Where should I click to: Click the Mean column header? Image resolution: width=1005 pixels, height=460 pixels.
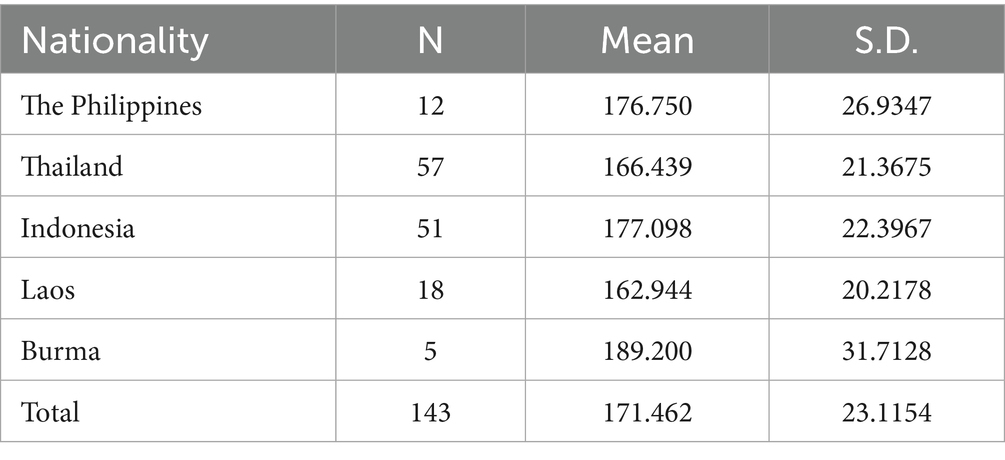647,41
